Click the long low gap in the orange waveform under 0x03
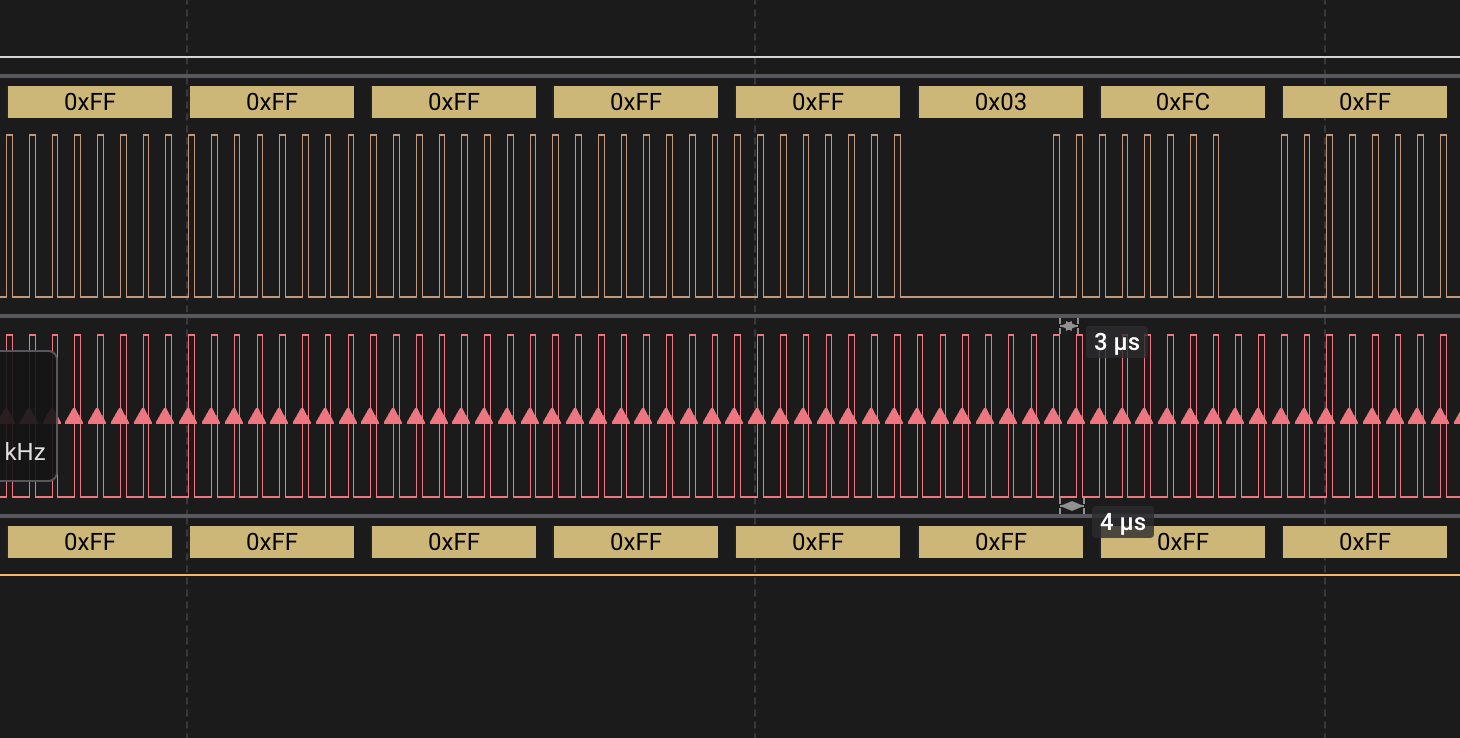This screenshot has width=1460, height=738. tap(977, 296)
